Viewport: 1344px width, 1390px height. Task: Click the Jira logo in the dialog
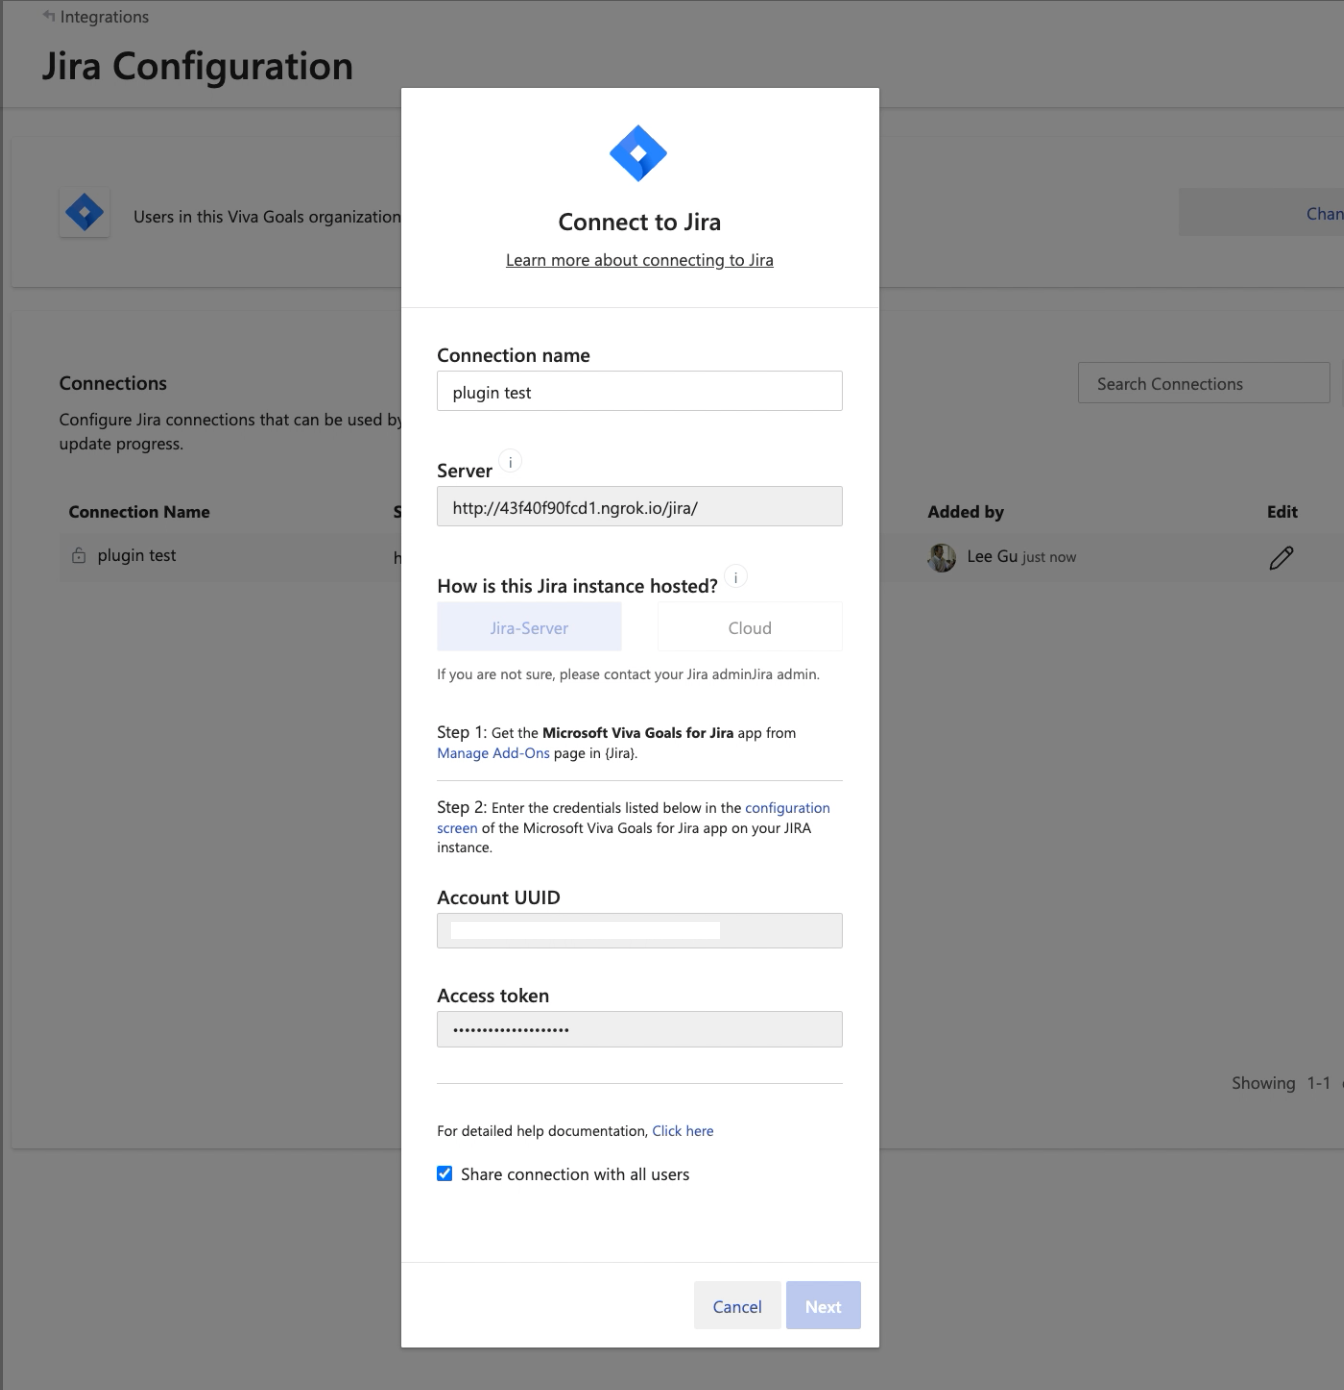coord(638,153)
